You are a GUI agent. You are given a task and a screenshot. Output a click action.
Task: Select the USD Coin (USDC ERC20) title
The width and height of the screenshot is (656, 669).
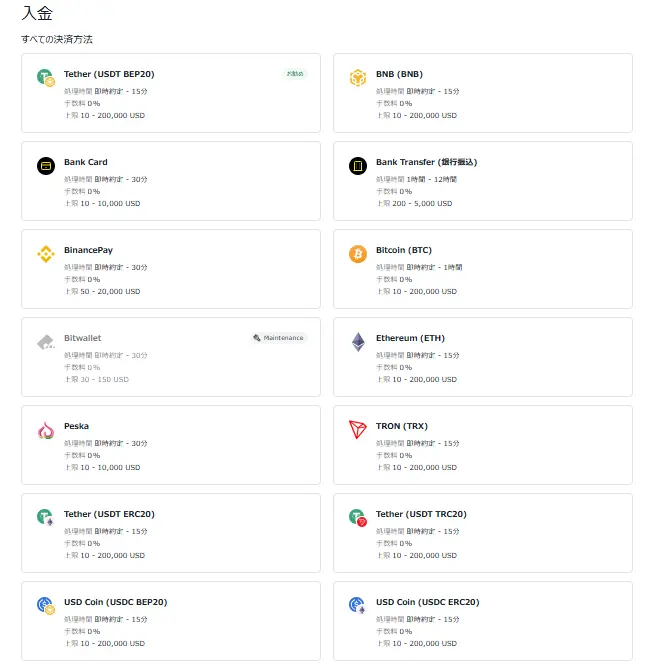tap(428, 602)
